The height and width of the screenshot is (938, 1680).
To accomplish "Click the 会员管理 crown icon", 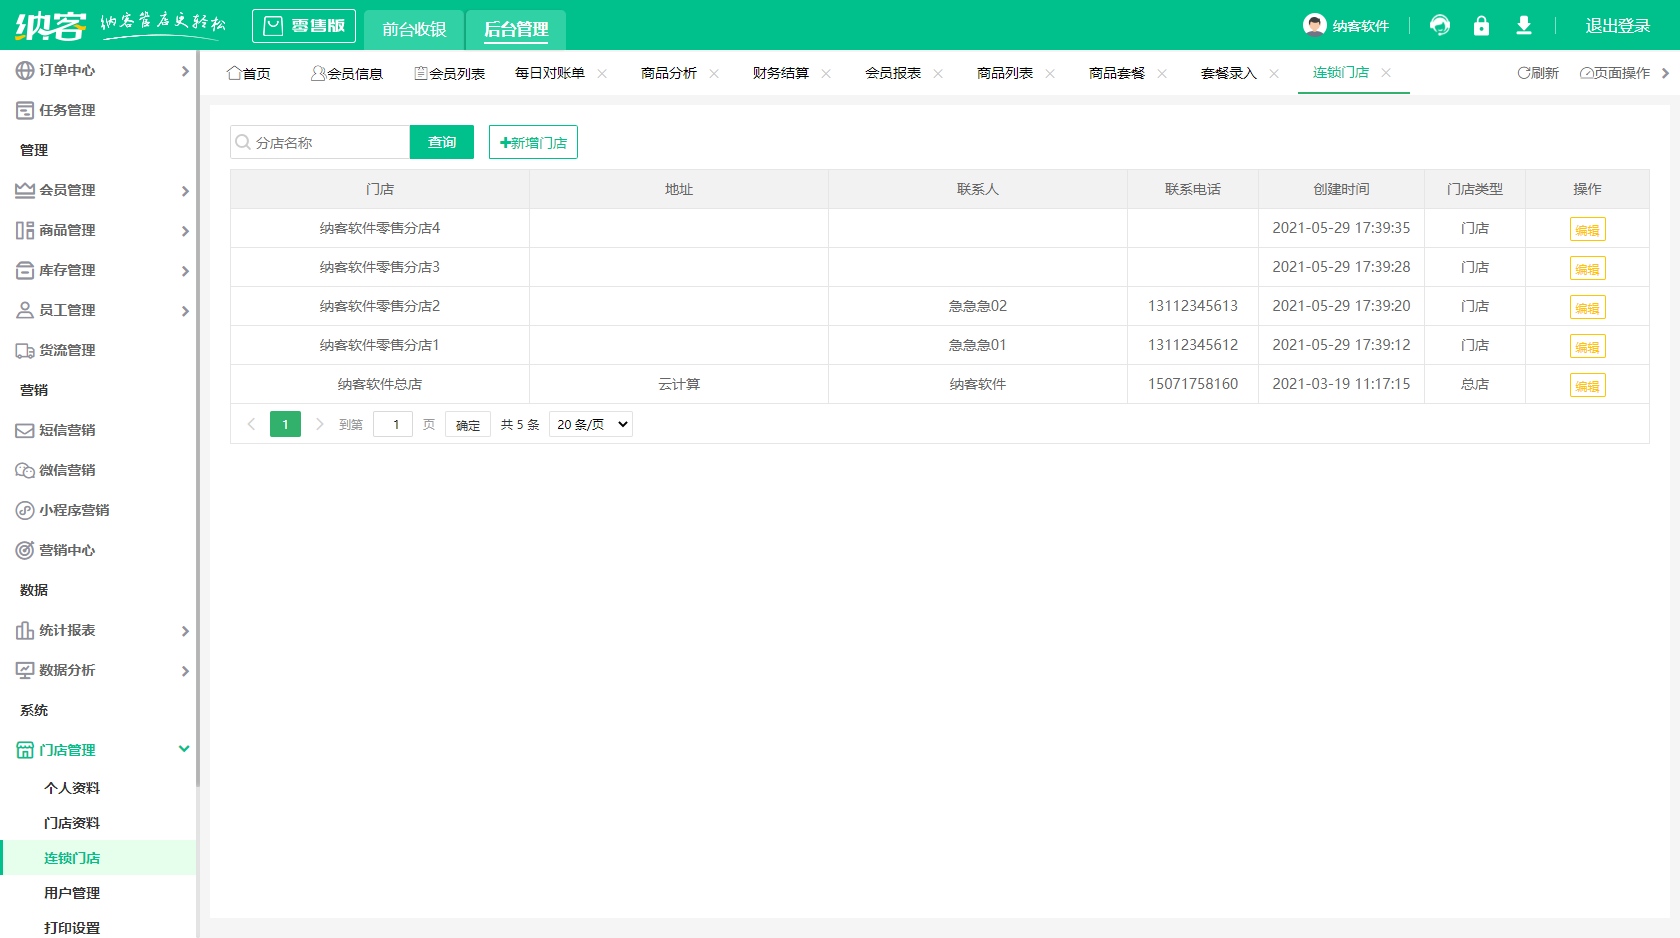I will [x=24, y=190].
